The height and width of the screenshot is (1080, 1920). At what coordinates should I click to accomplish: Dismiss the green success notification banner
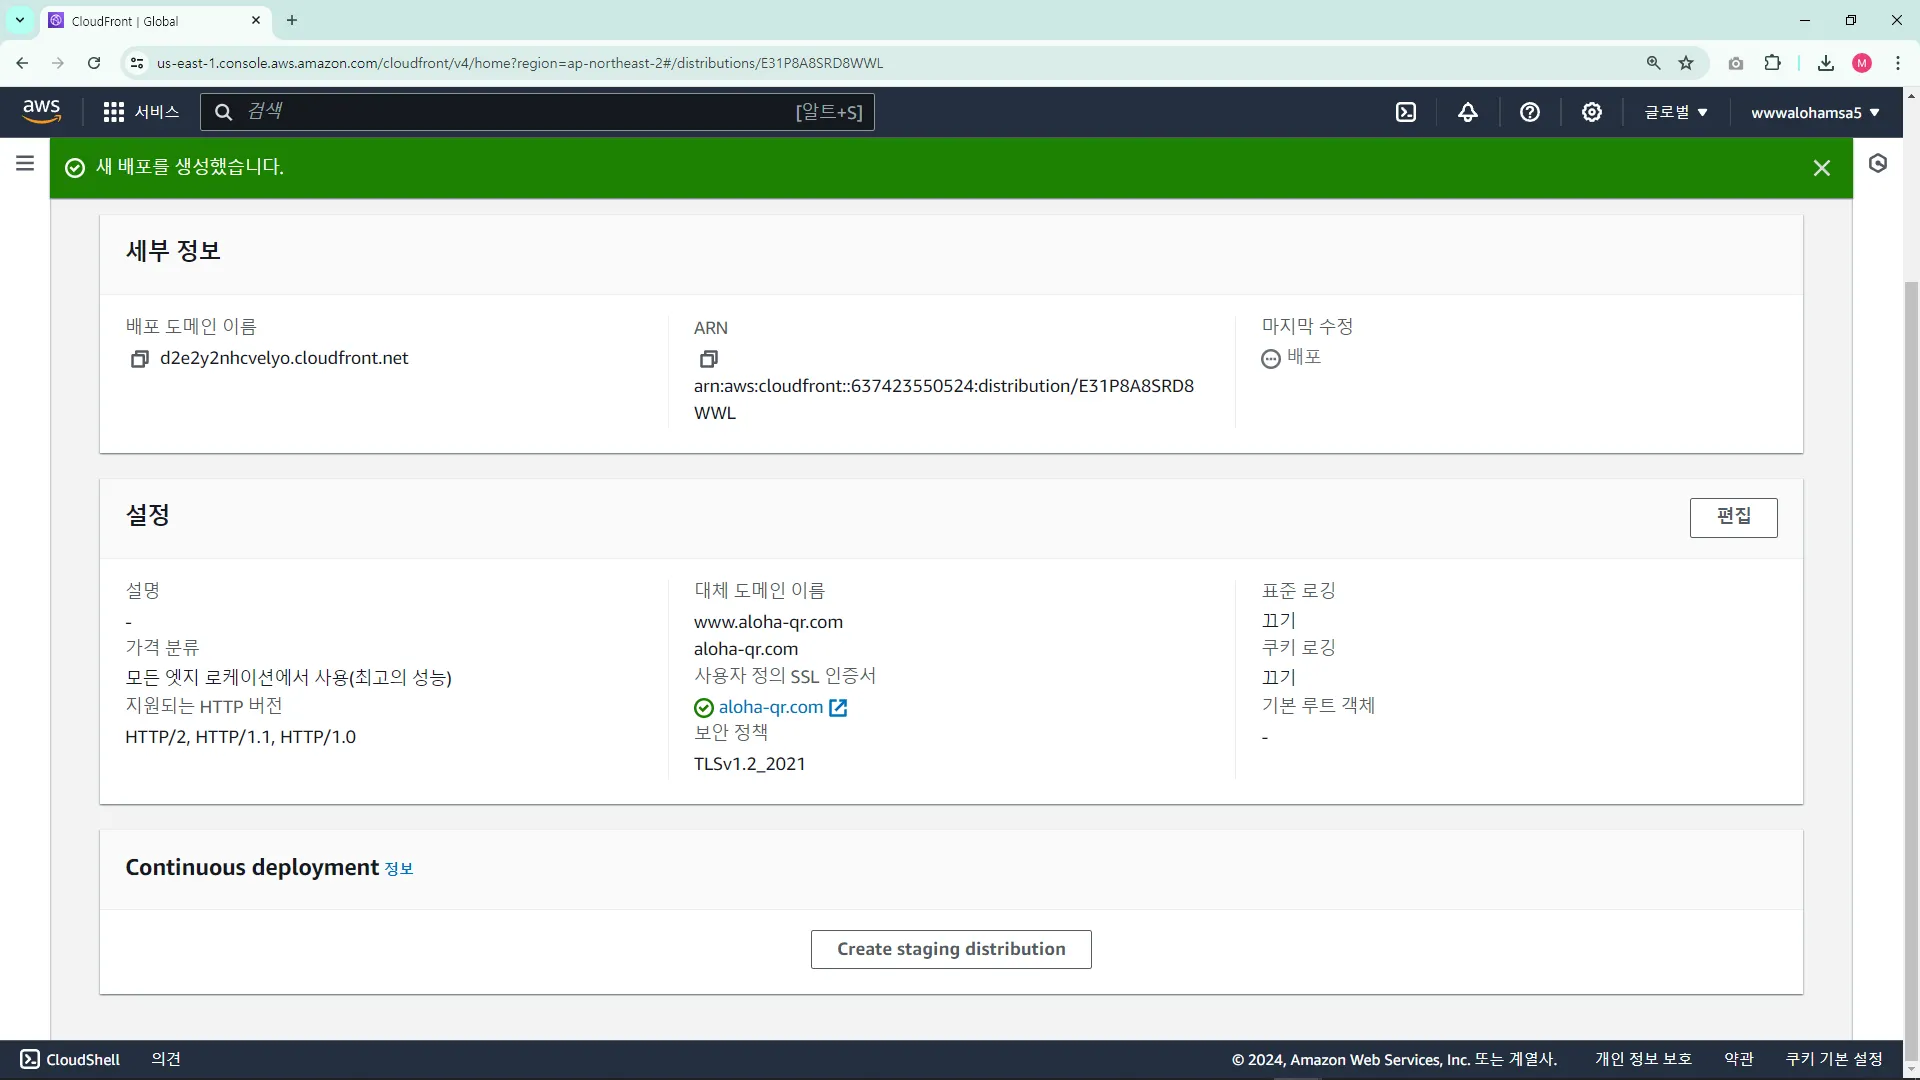[x=1821, y=168]
